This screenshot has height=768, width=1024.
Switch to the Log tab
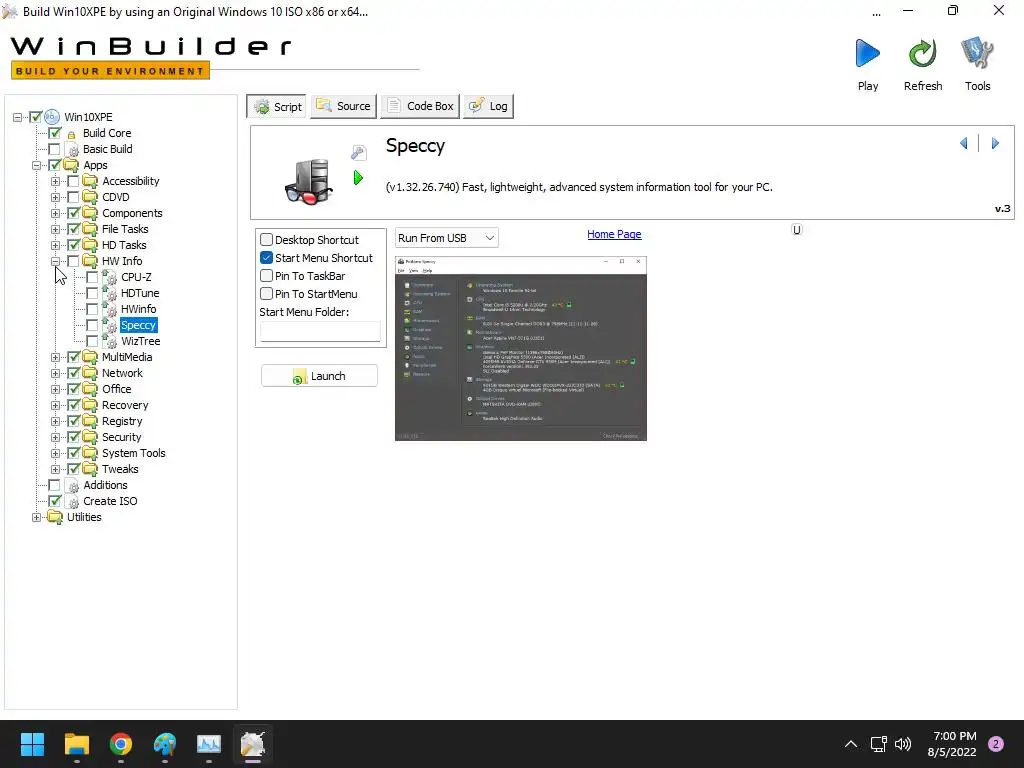[x=488, y=106]
